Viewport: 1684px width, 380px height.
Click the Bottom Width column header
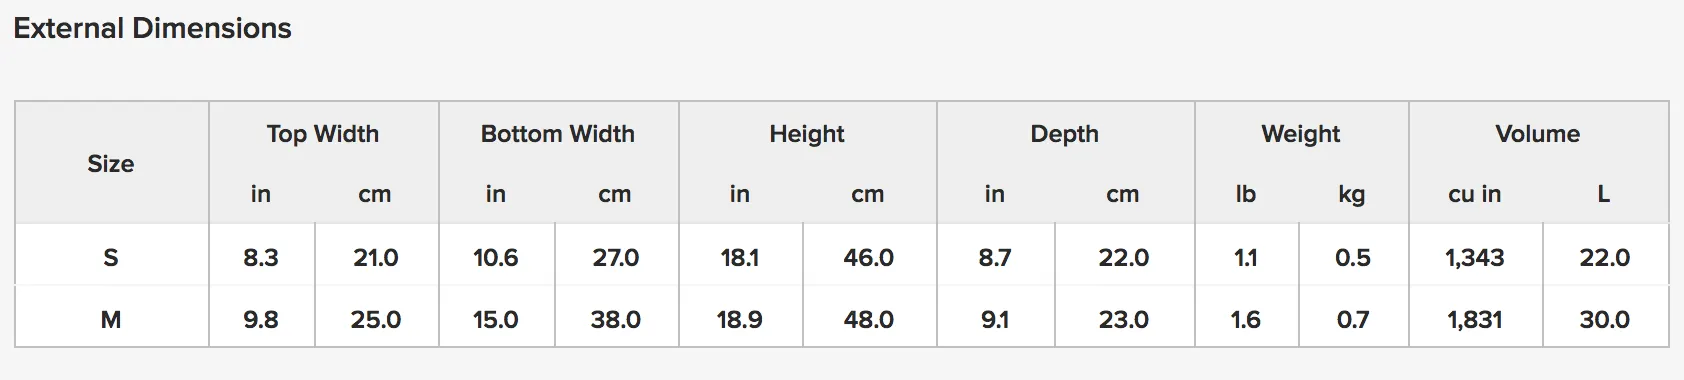tap(558, 134)
